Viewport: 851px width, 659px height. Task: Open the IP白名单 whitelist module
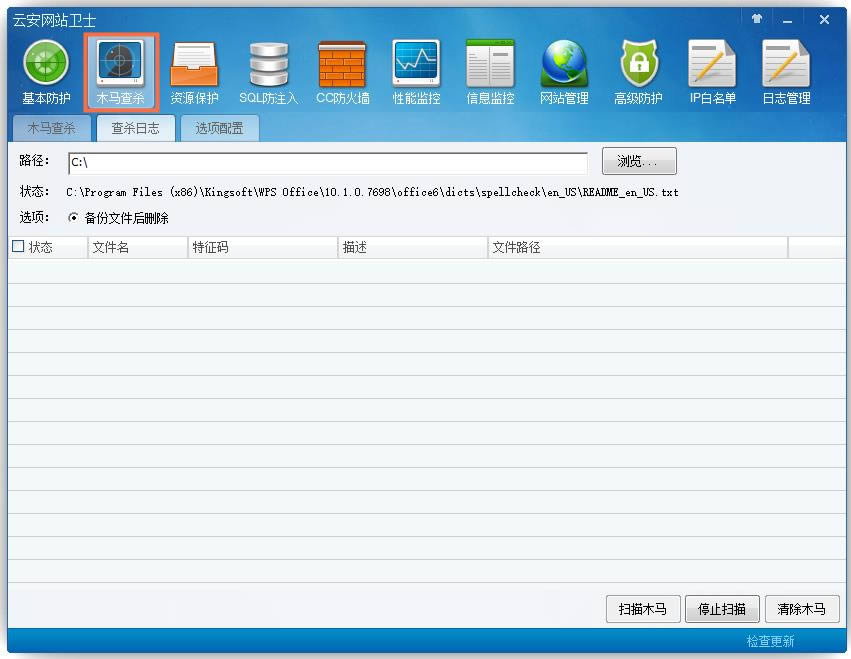pos(713,72)
